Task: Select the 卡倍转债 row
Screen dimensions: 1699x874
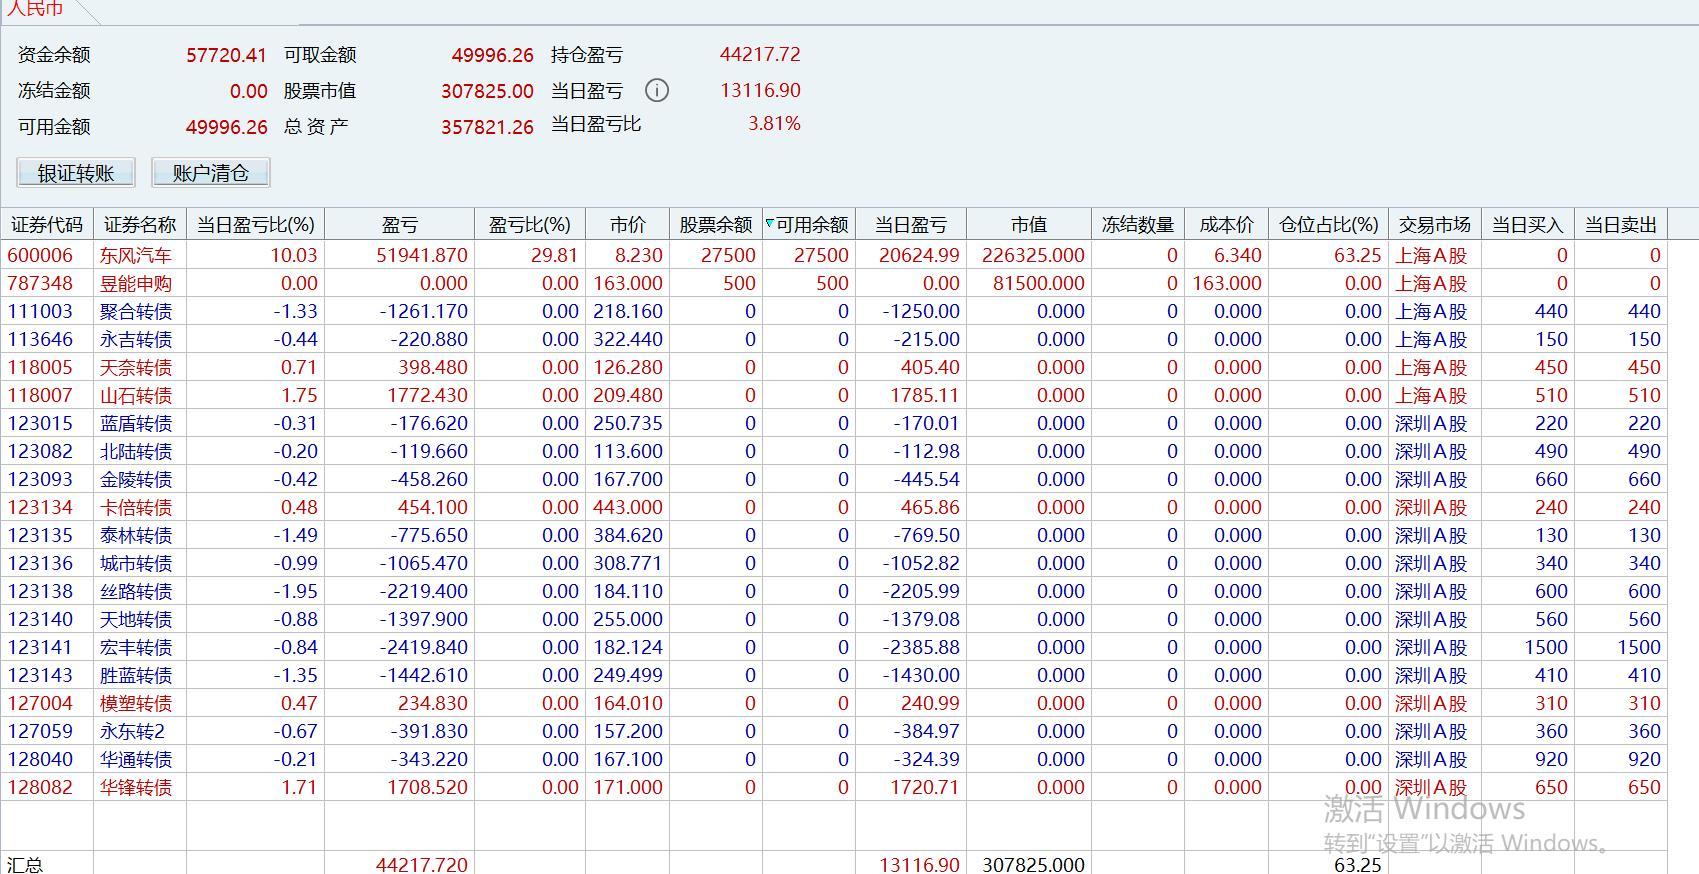Action: (834, 507)
